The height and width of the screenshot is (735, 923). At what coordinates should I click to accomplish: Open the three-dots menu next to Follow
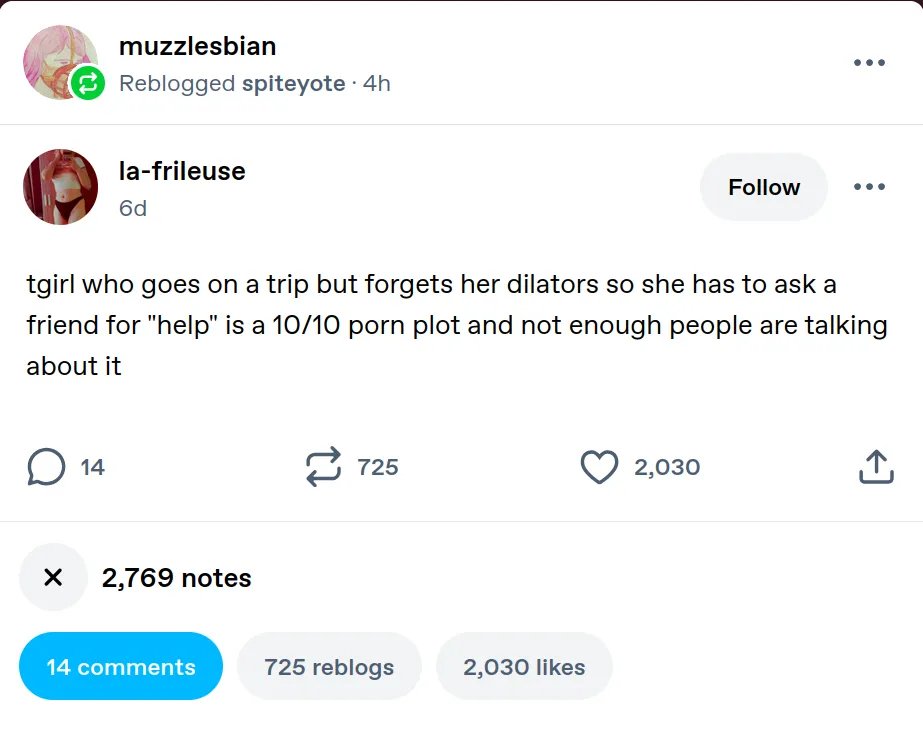click(869, 187)
